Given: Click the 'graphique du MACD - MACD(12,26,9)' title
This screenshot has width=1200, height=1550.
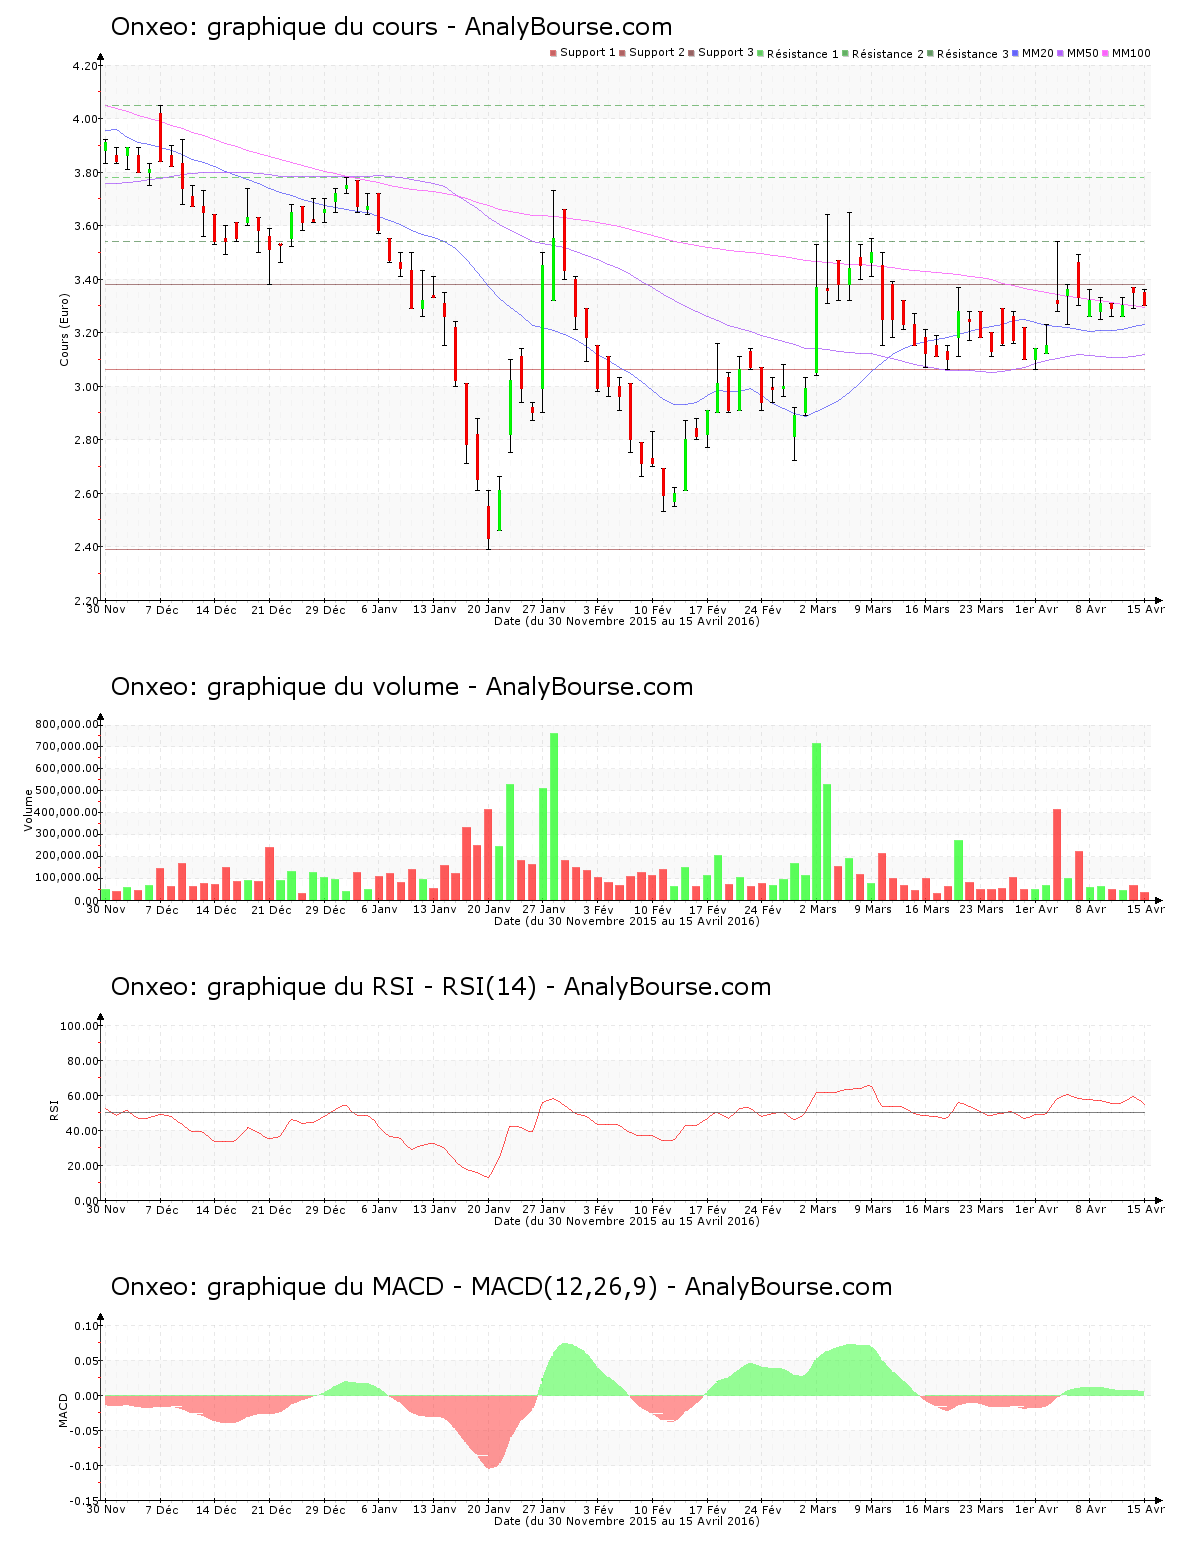Looking at the screenshot, I should 432,1287.
